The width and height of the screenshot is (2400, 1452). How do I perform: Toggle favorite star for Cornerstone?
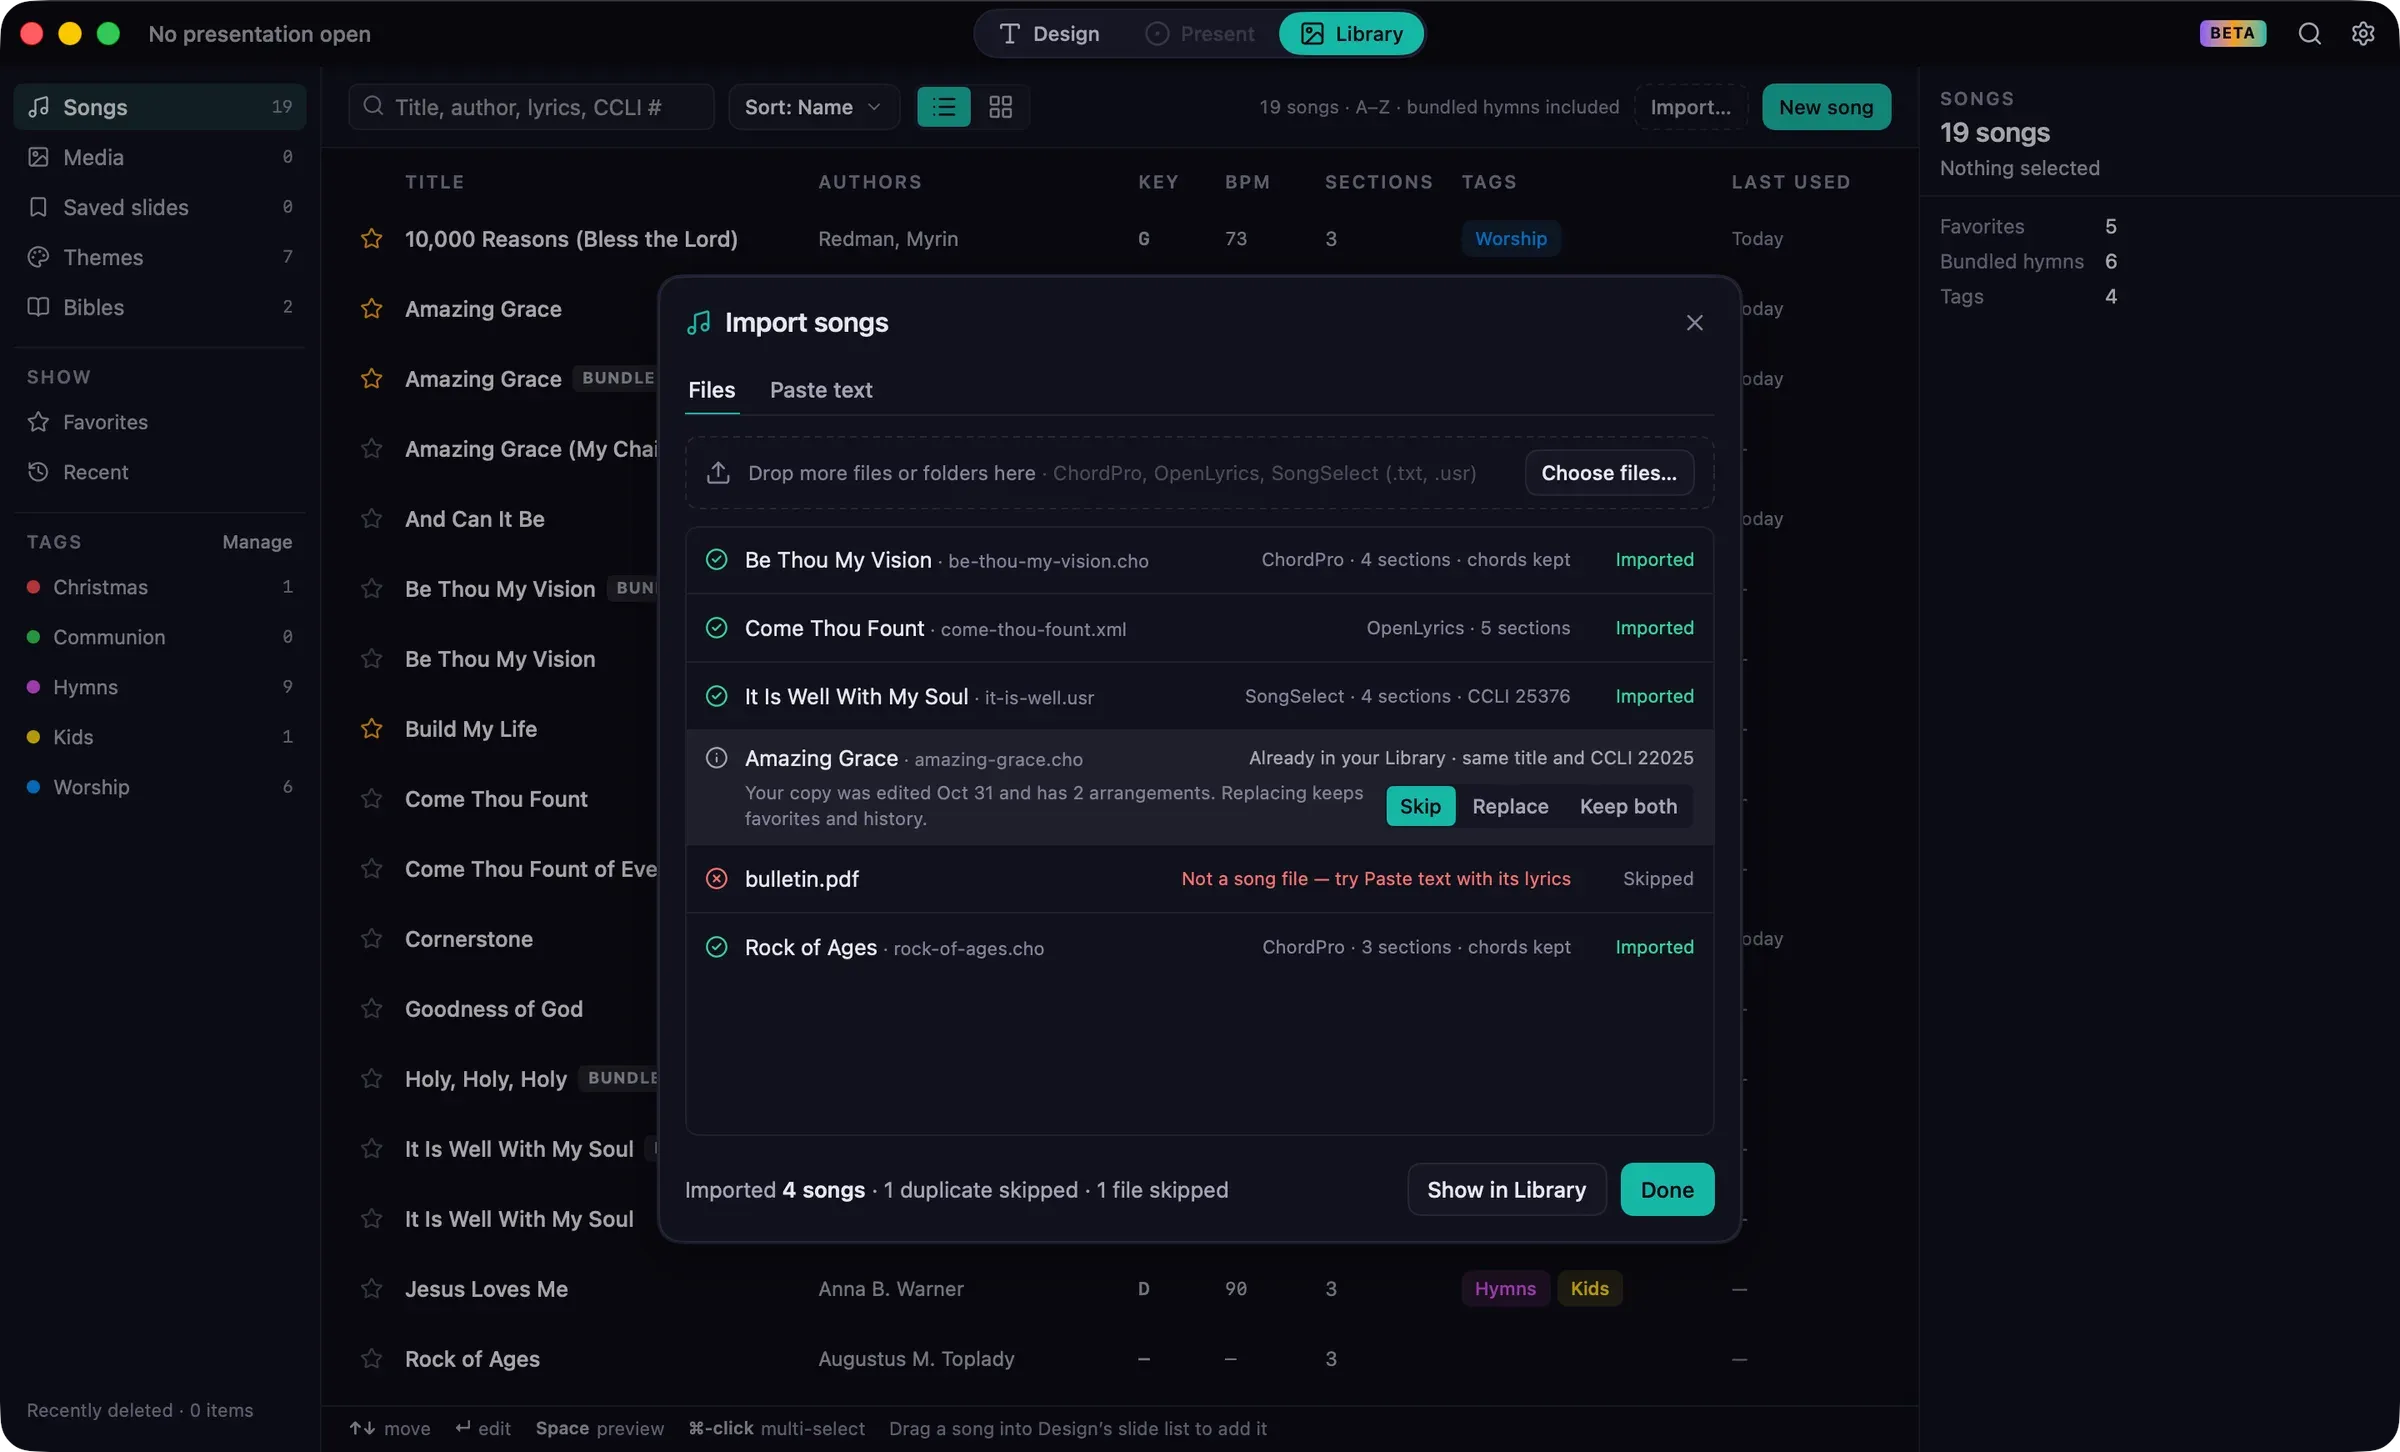point(371,939)
